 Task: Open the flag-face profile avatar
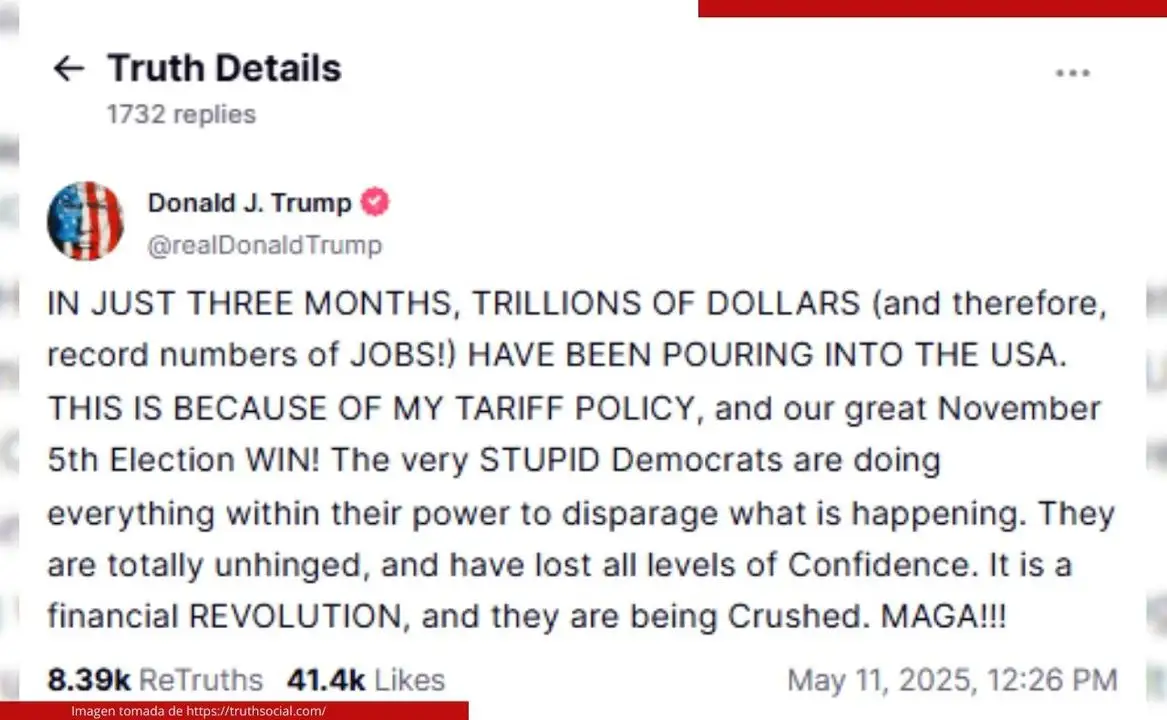(86, 221)
